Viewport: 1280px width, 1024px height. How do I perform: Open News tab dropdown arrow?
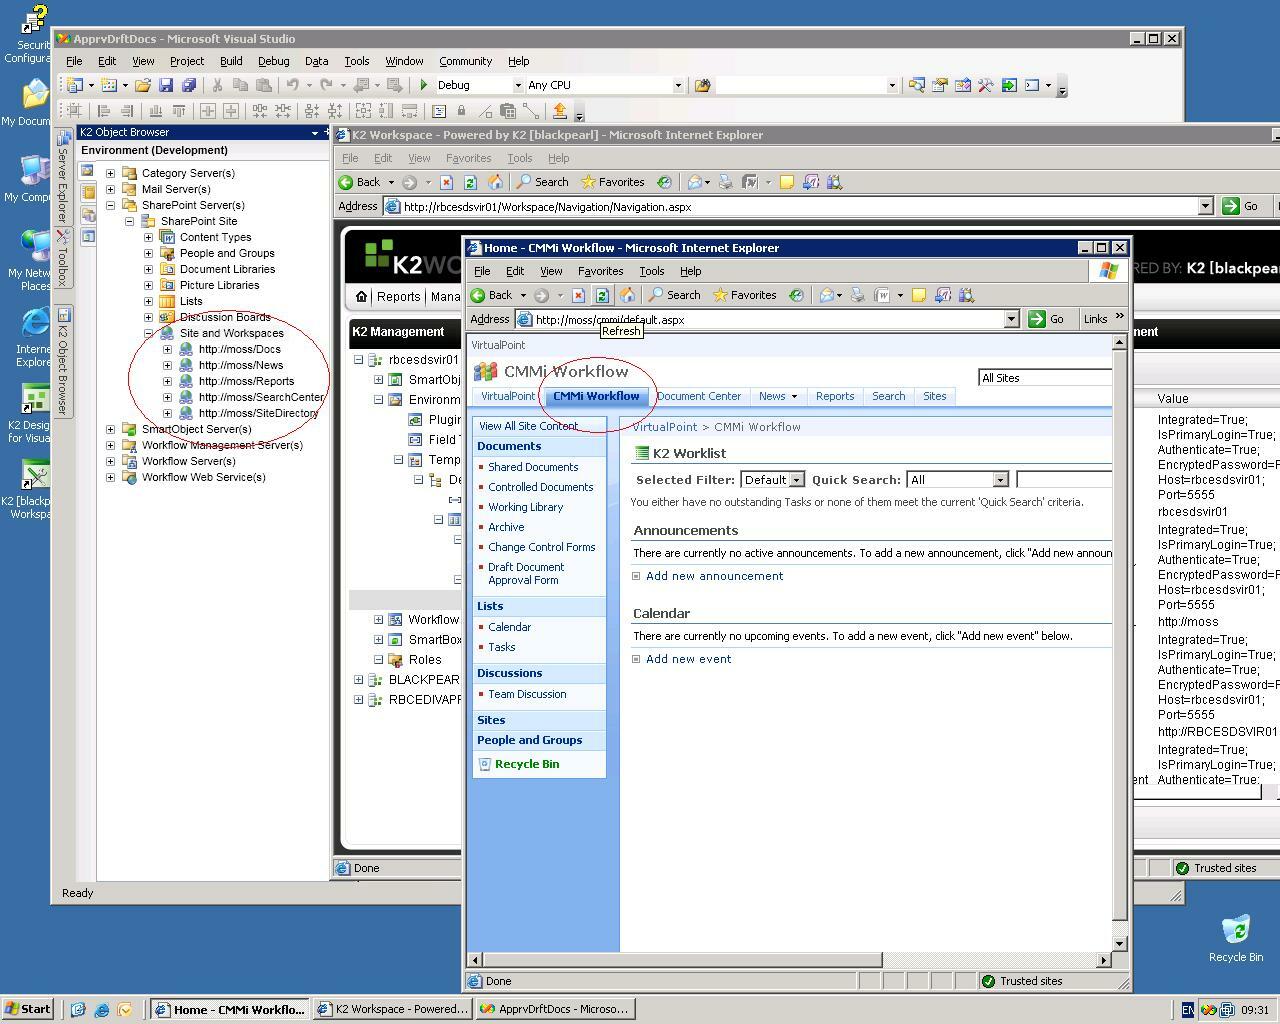[x=794, y=396]
